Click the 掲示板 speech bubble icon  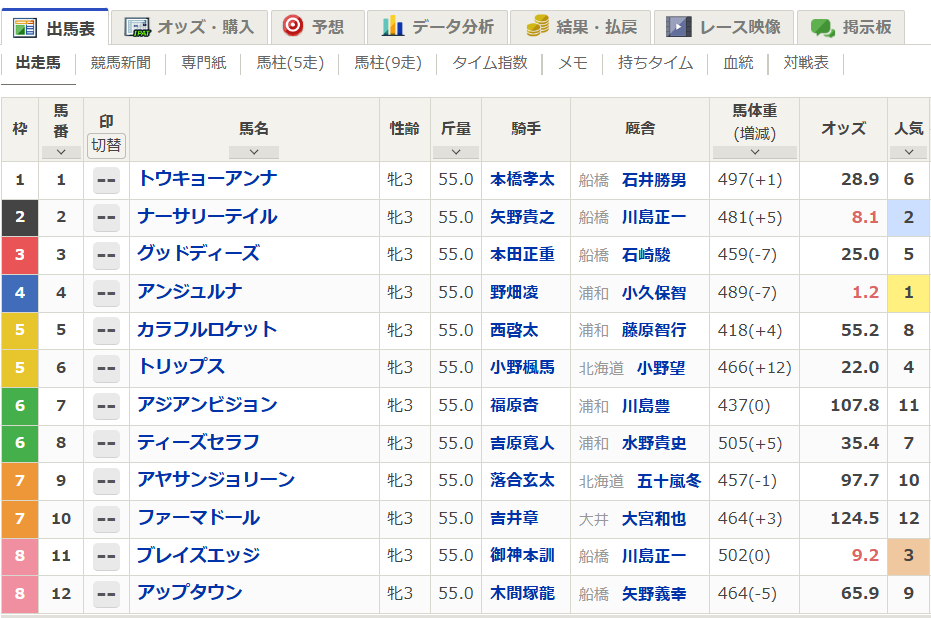pos(822,27)
